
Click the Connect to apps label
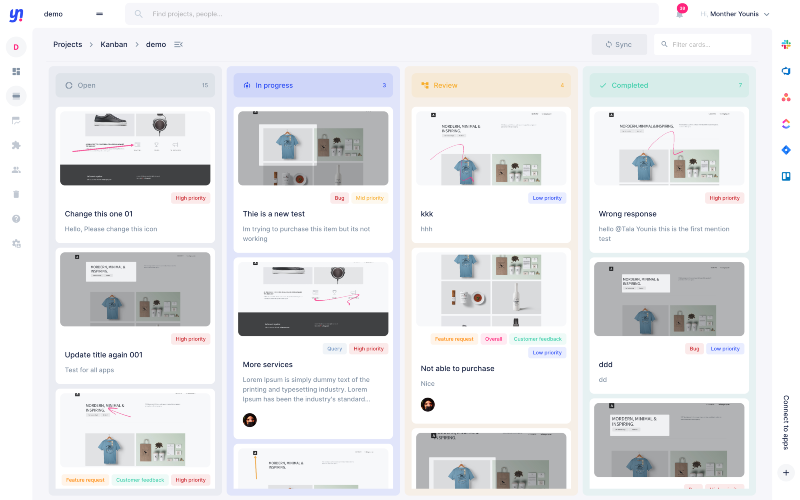click(x=786, y=422)
